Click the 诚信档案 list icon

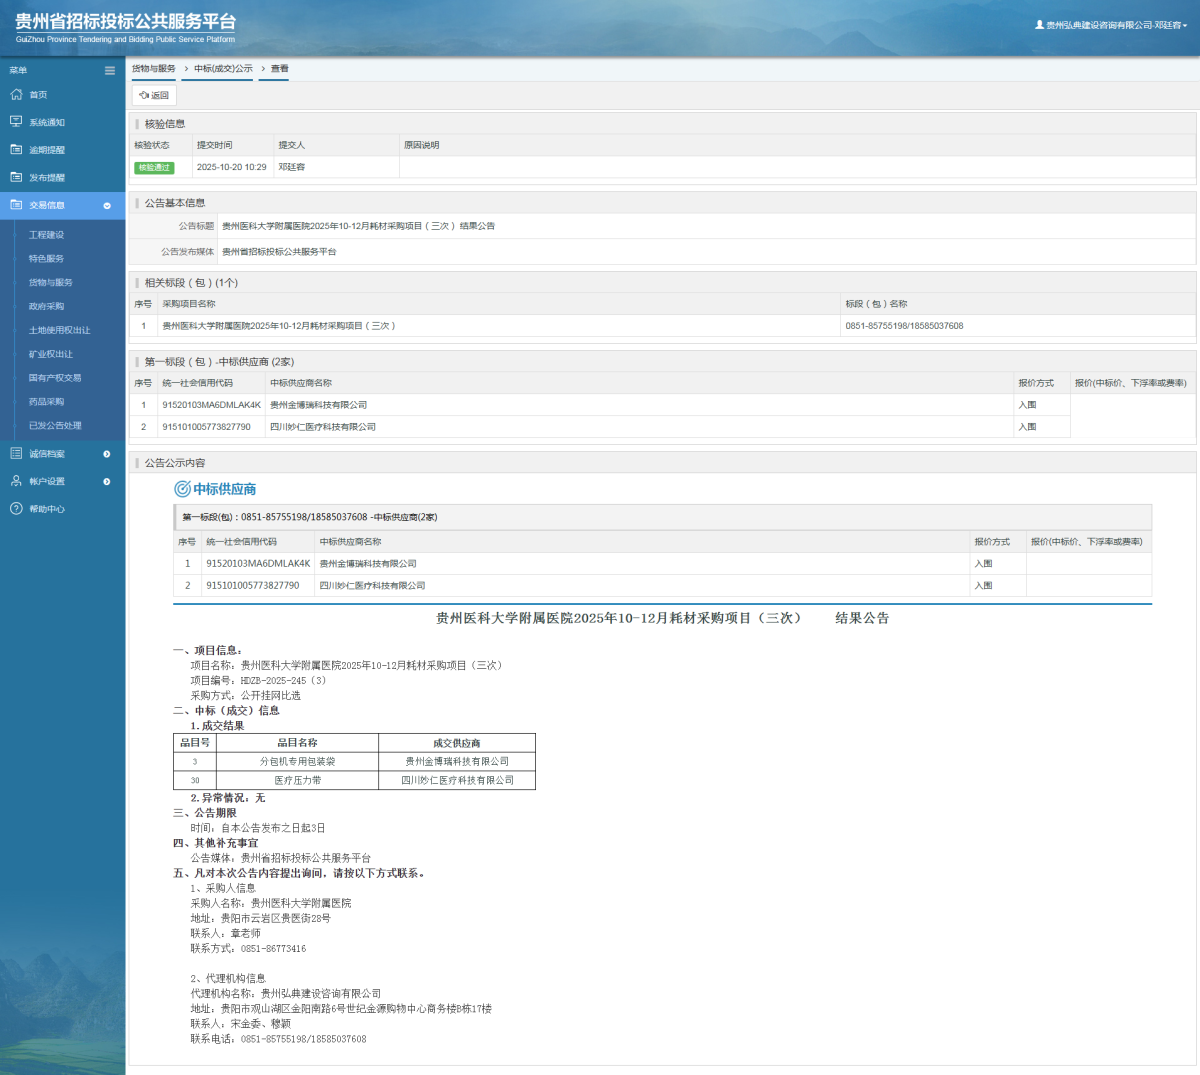pos(16,454)
